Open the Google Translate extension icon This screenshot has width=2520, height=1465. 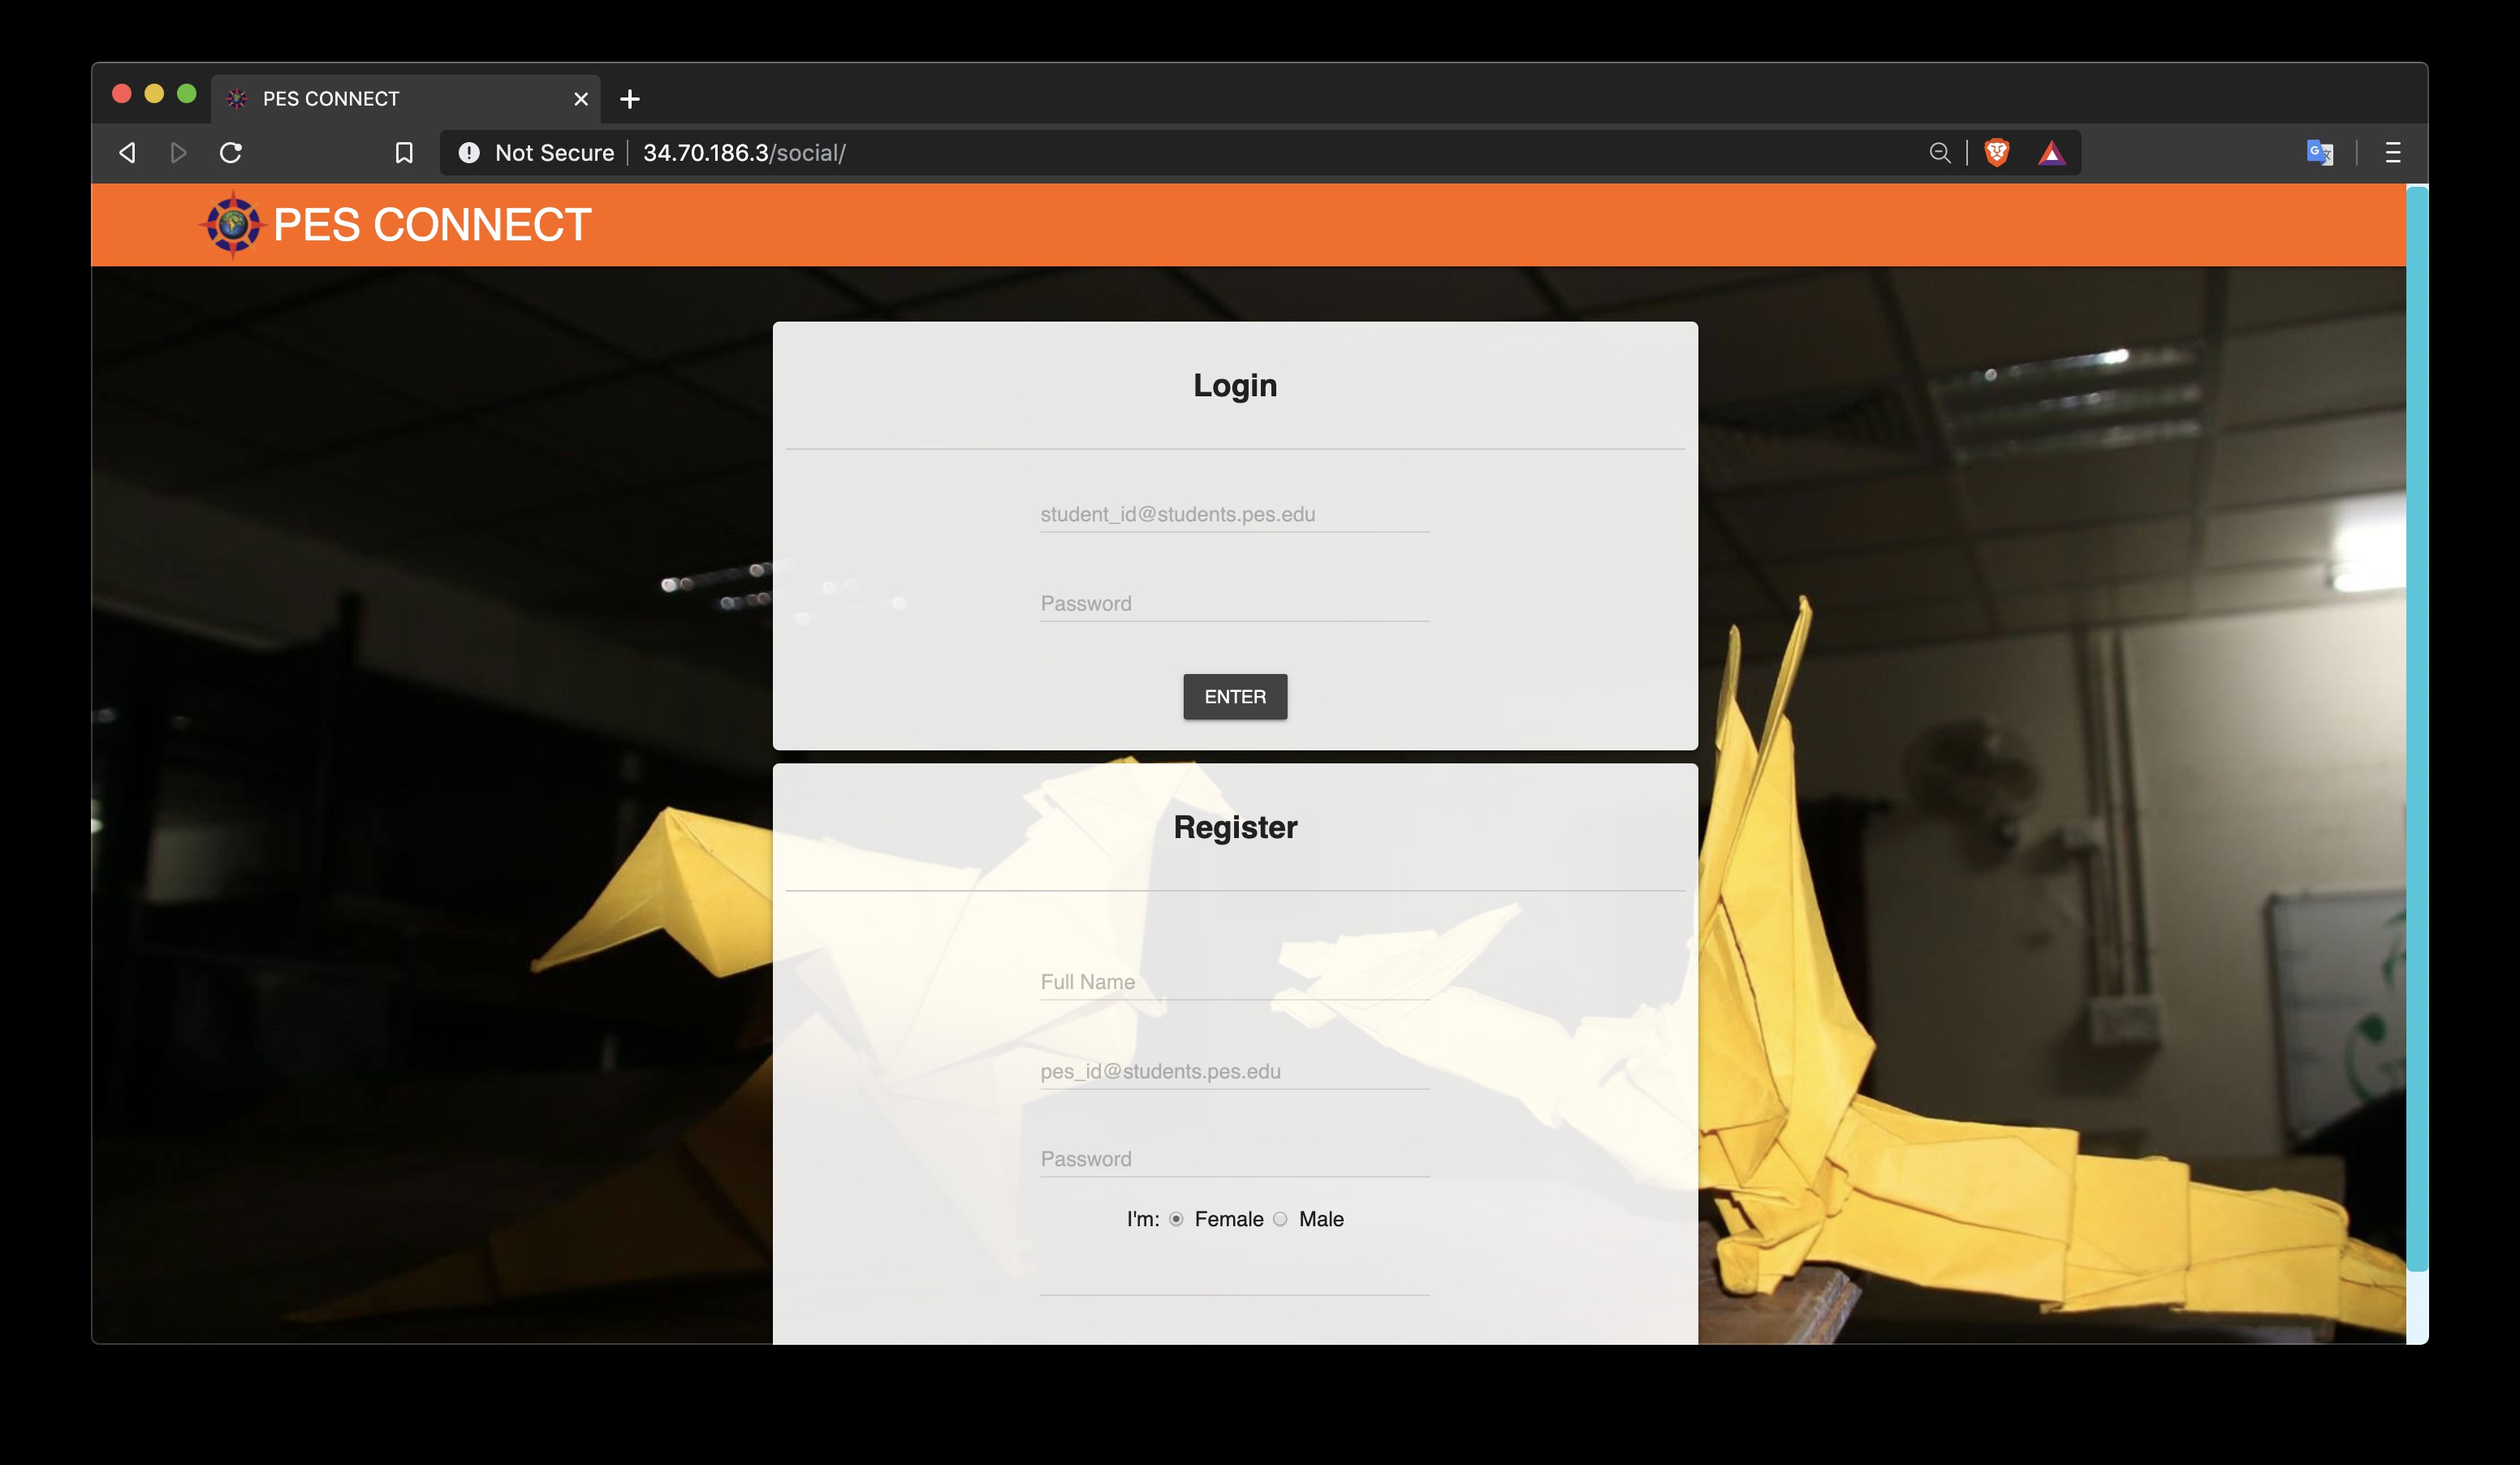coord(2319,153)
